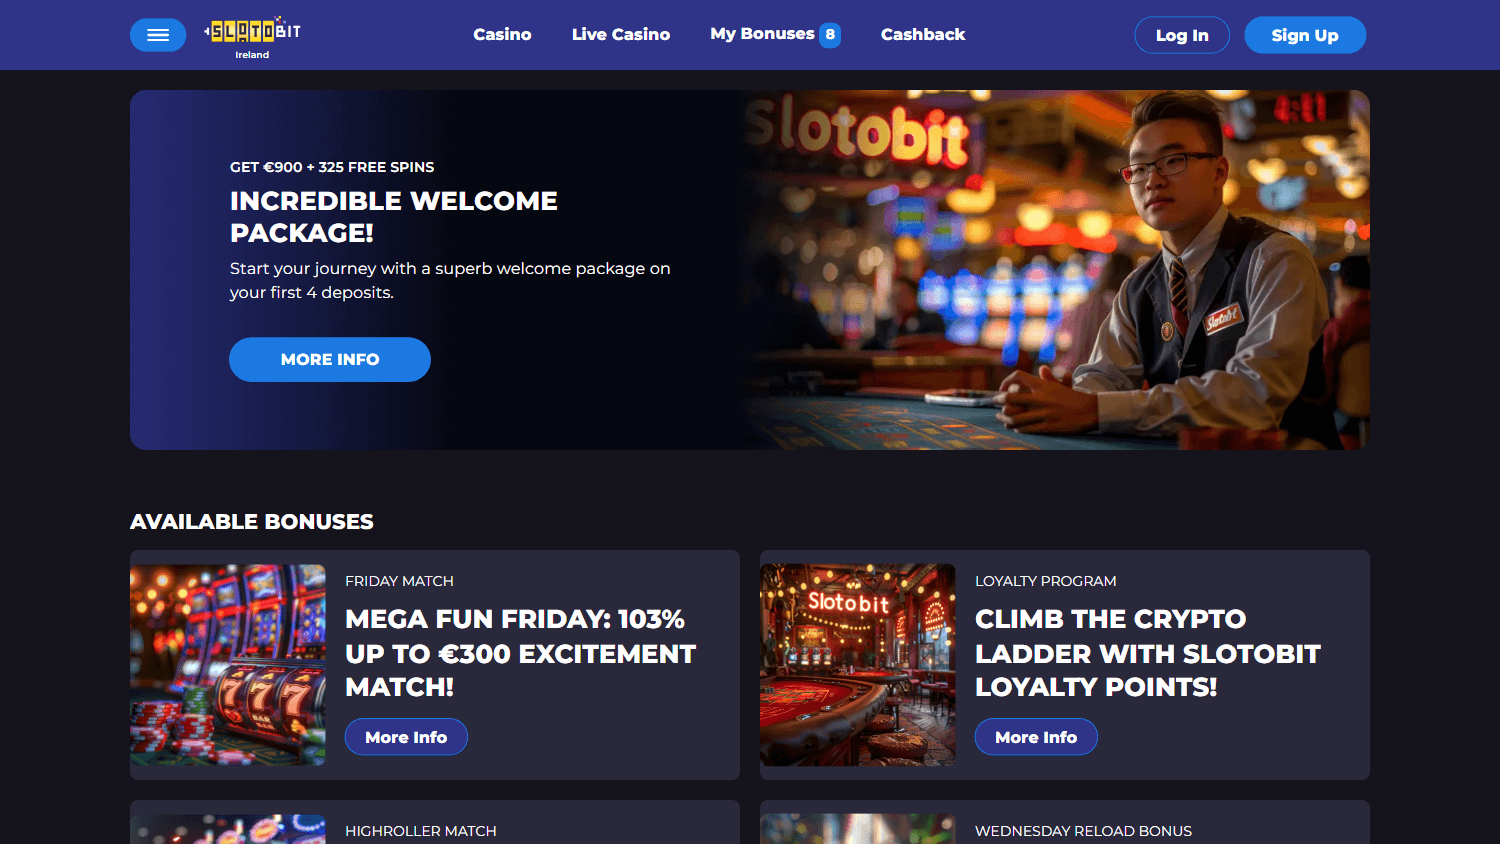
Task: Open the Live Casino page
Action: pyautogui.click(x=621, y=34)
